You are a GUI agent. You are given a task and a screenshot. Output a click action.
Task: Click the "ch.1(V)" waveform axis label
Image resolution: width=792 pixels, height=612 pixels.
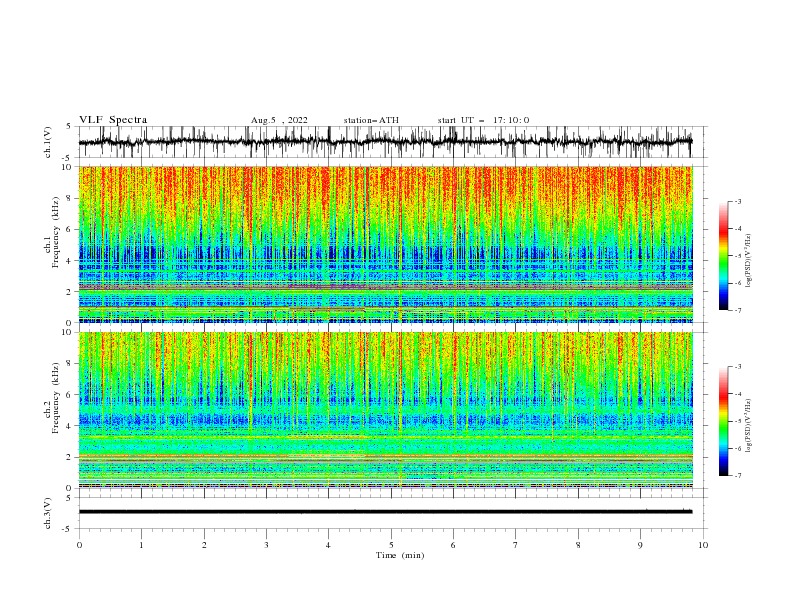pos(48,142)
